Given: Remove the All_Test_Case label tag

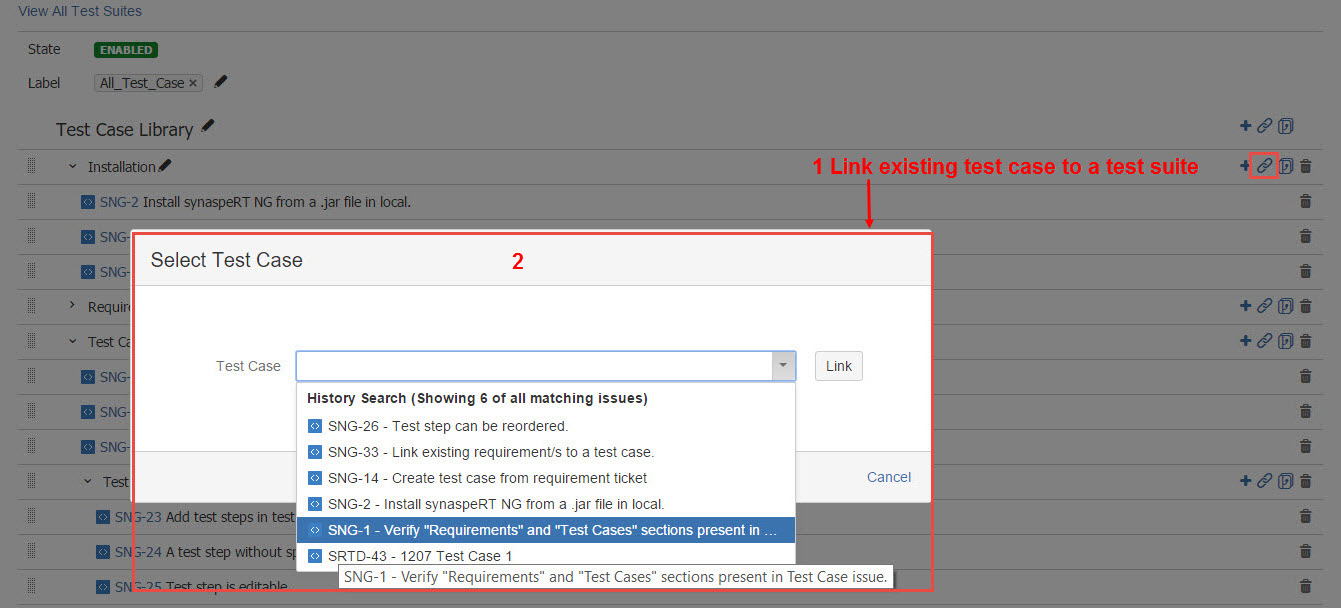Looking at the screenshot, I should pos(193,83).
